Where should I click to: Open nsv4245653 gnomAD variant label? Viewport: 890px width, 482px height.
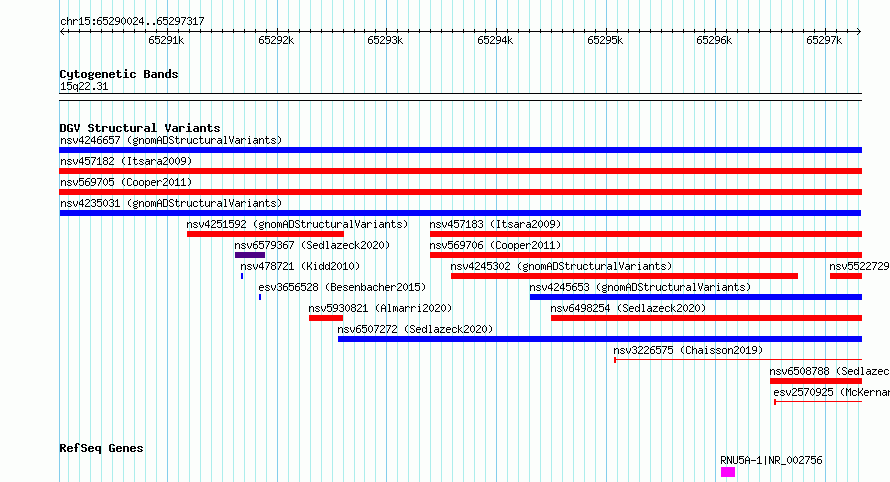(640, 287)
